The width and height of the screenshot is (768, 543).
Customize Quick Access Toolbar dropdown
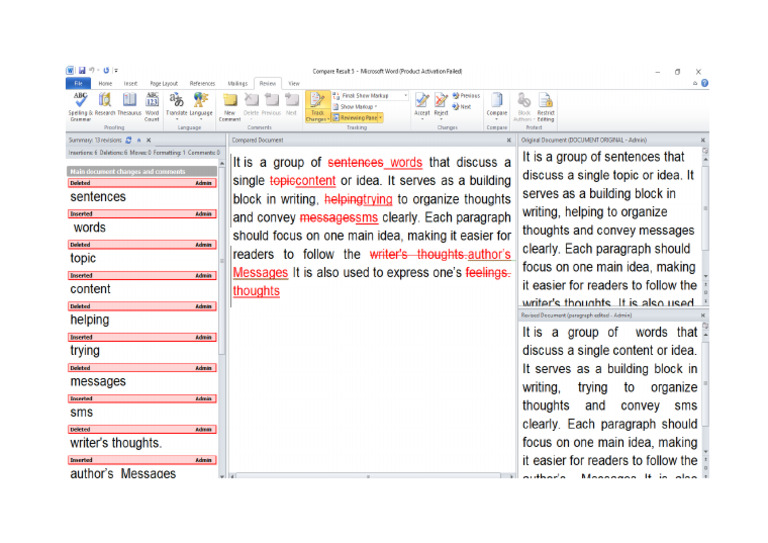[116, 71]
